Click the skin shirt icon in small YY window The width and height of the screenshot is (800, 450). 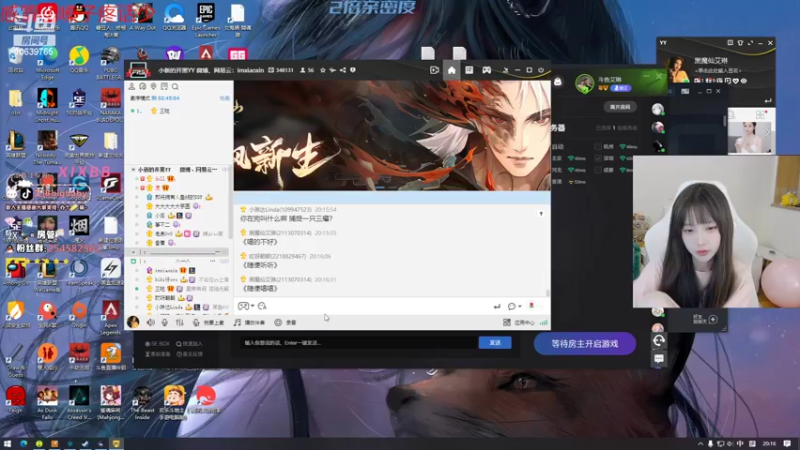coord(740,43)
